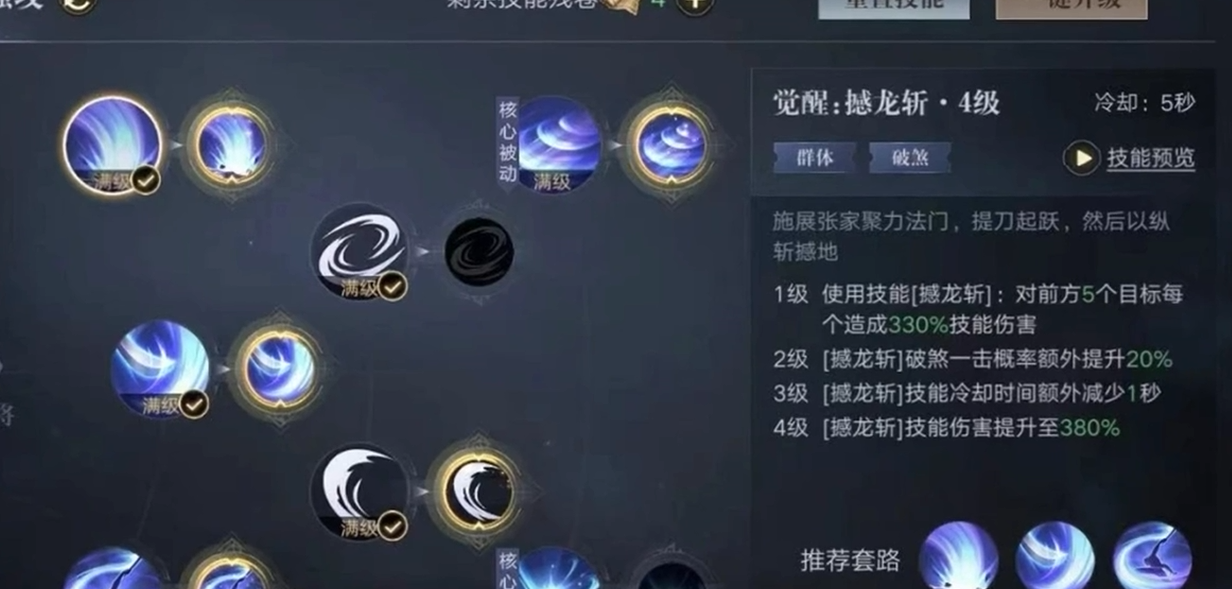Image resolution: width=1232 pixels, height=589 pixels.
Task: Toggle the checkmark on the white swirl skill
Action: coord(393,287)
